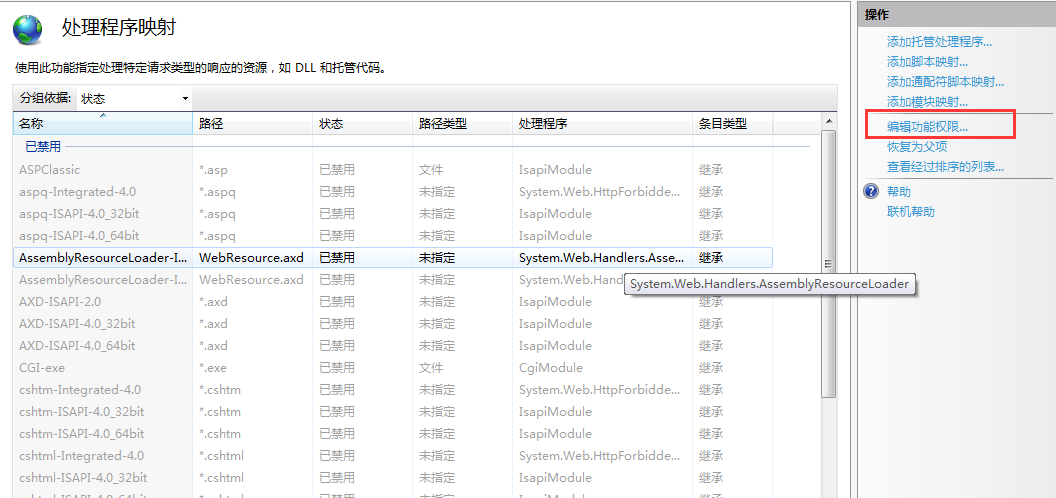Screen dimensions: 1056x498
Task: Open 添加托管处理程序 link
Action: 939,42
